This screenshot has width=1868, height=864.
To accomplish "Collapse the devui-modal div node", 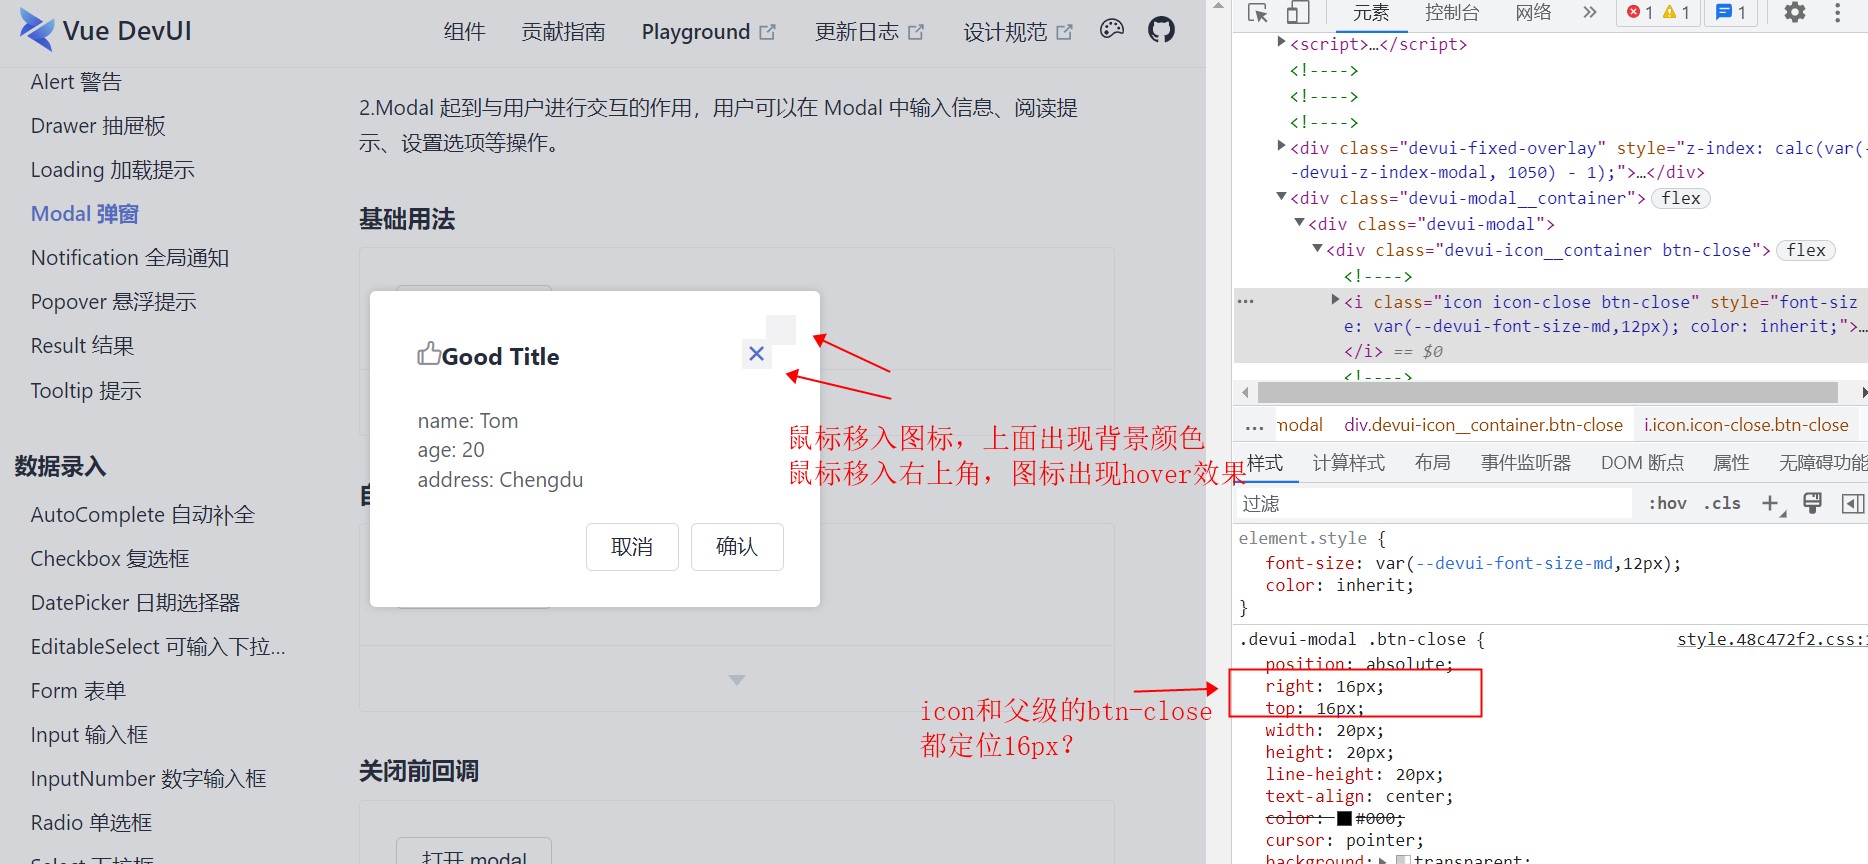I will [x=1299, y=223].
